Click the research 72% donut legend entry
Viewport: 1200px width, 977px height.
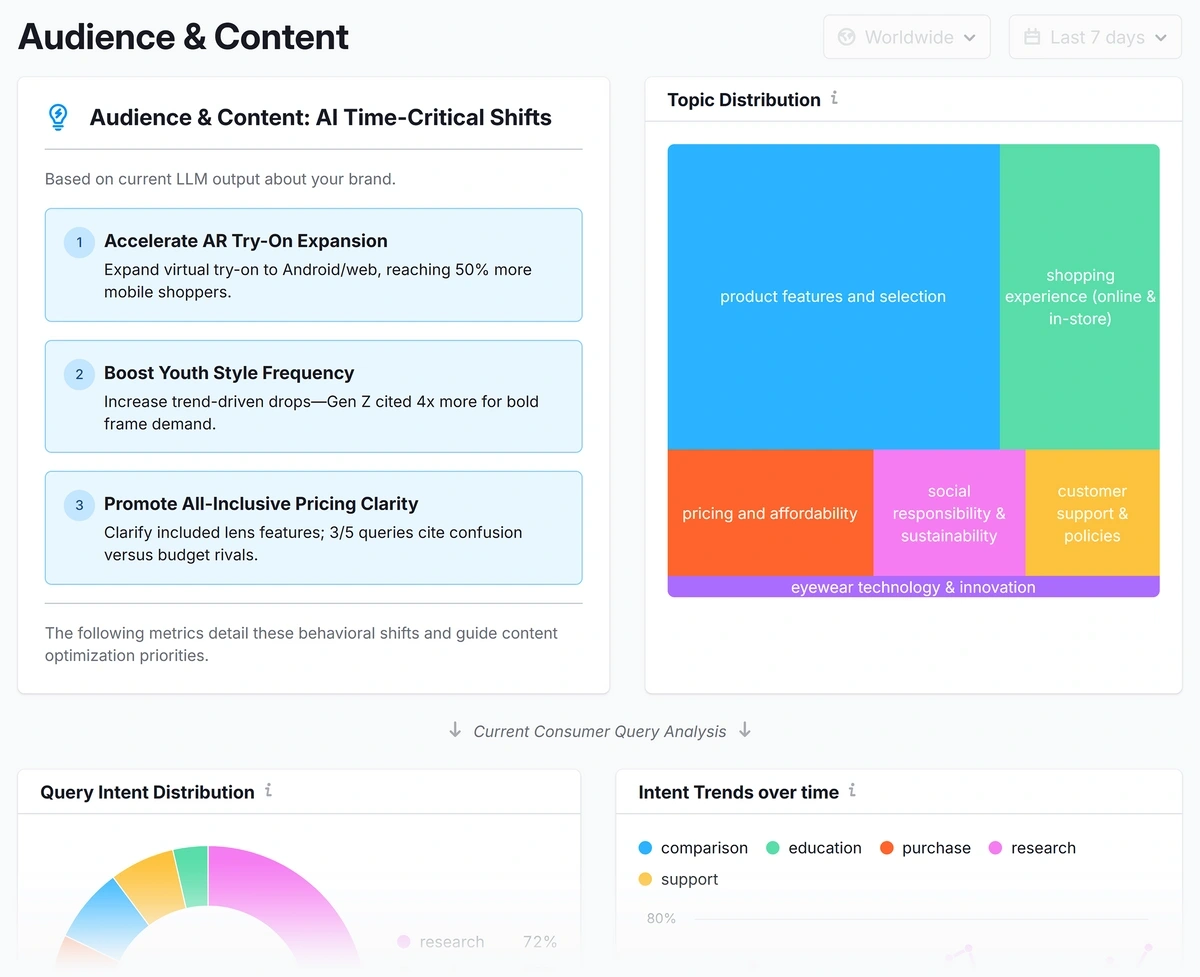pyautogui.click(x=477, y=942)
